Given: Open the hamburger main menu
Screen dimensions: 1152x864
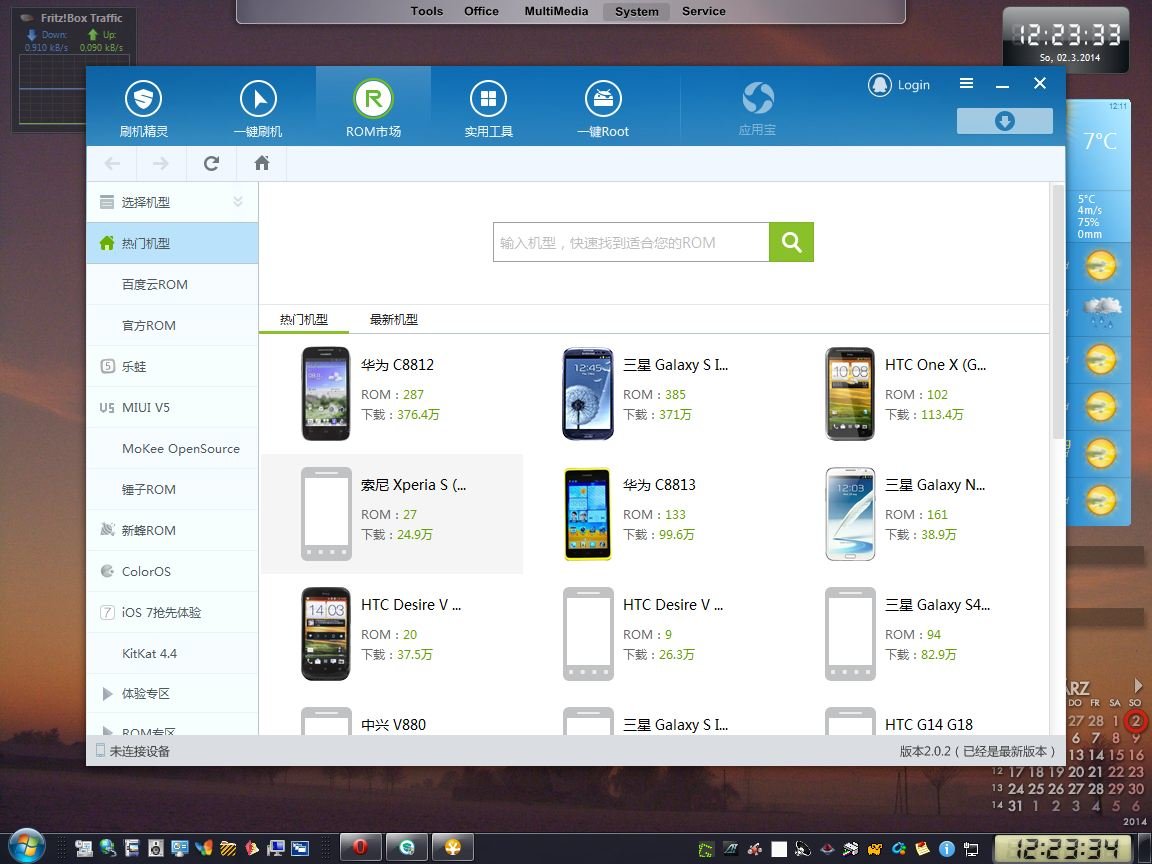Looking at the screenshot, I should click(966, 84).
